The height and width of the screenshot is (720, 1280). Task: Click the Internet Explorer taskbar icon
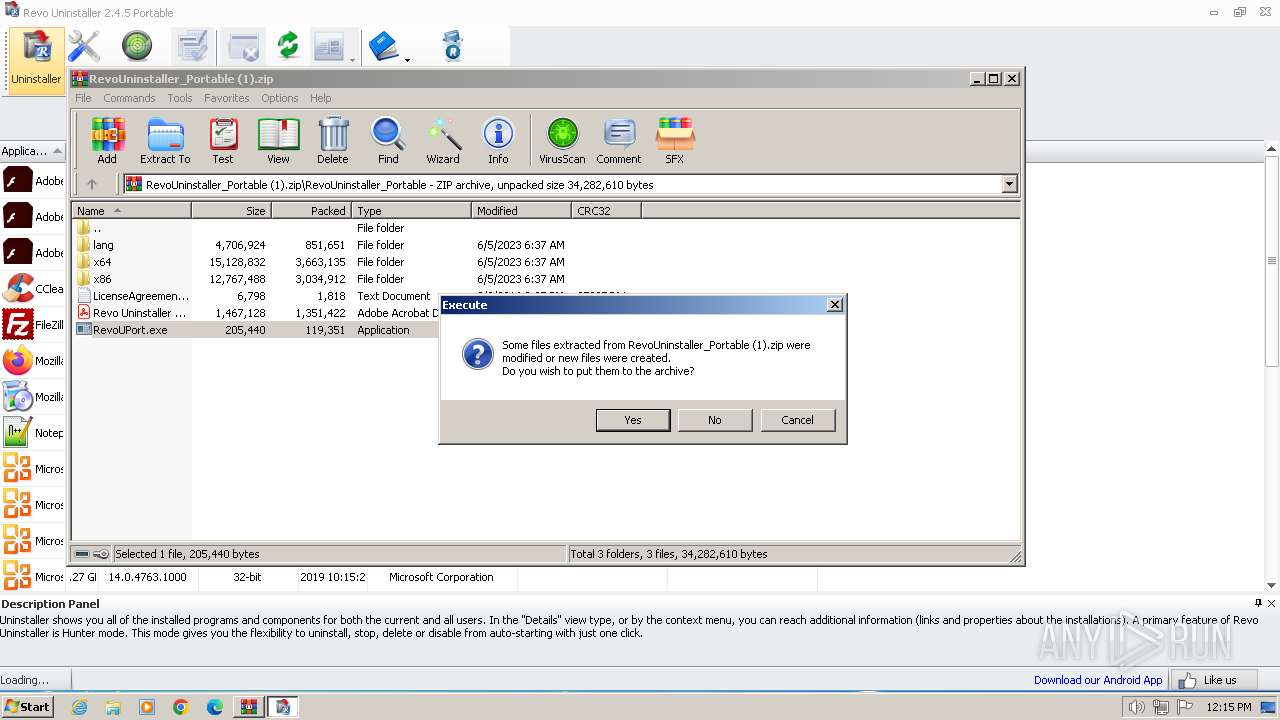pos(79,707)
